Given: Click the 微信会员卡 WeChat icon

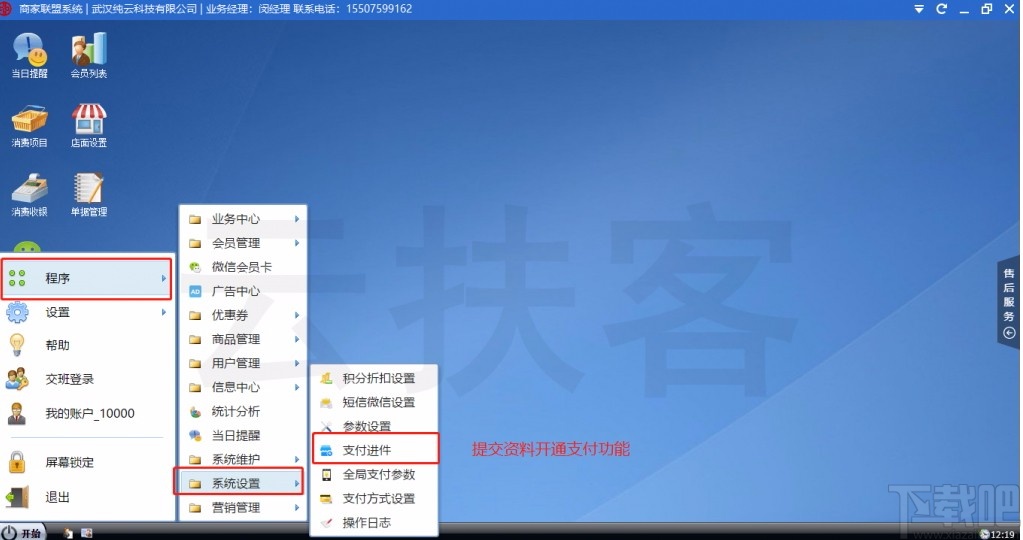Looking at the screenshot, I should 195,267.
